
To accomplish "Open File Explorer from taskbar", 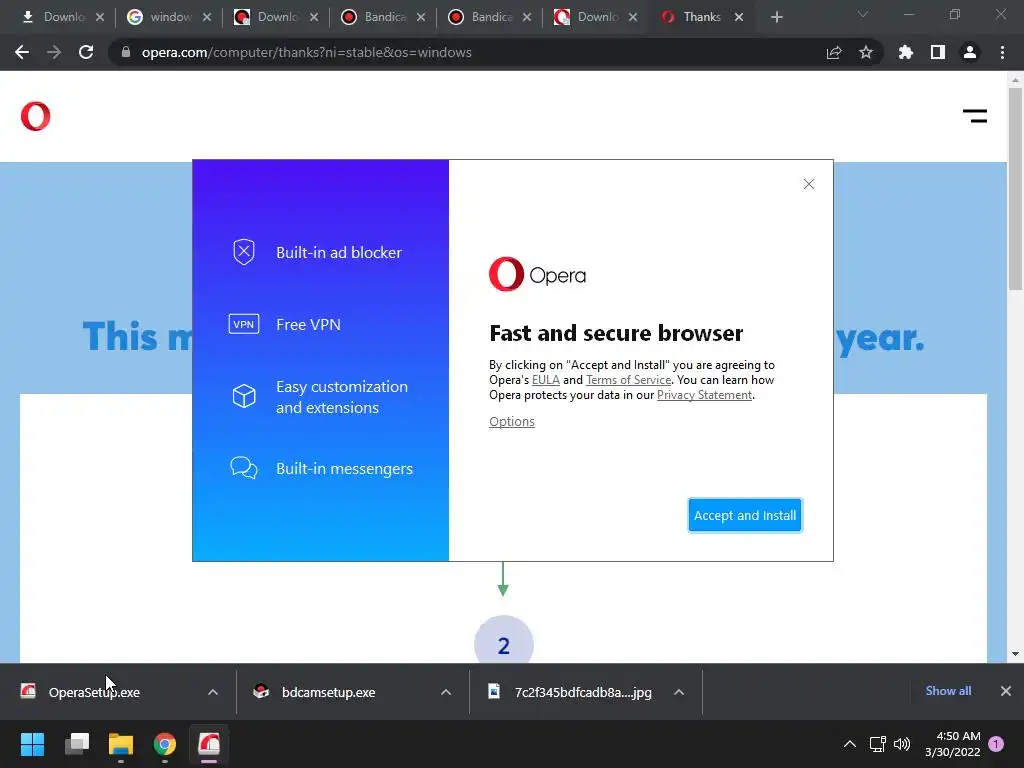I will pyautogui.click(x=121, y=744).
